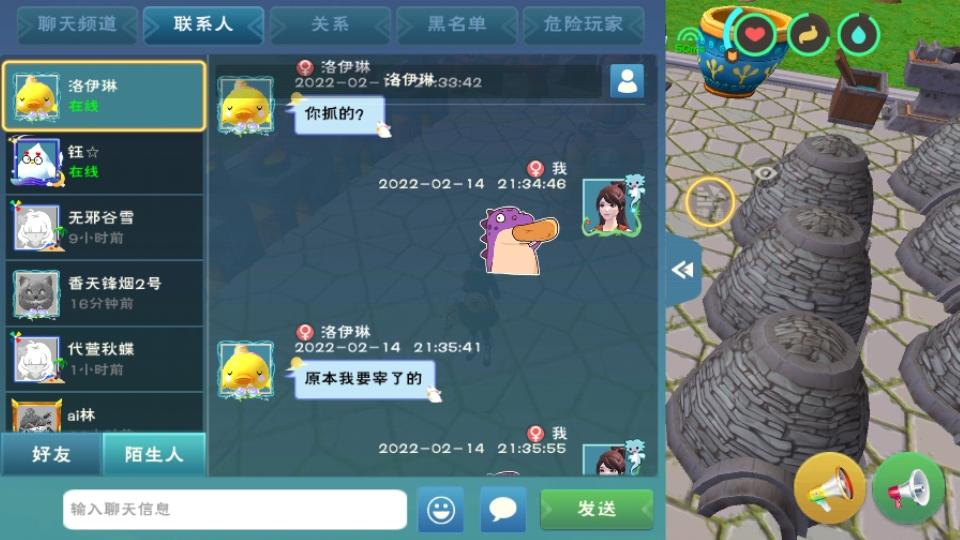Screen dimensions: 960x540
Task: Tap the blue water drop thirst icon
Action: tap(858, 34)
